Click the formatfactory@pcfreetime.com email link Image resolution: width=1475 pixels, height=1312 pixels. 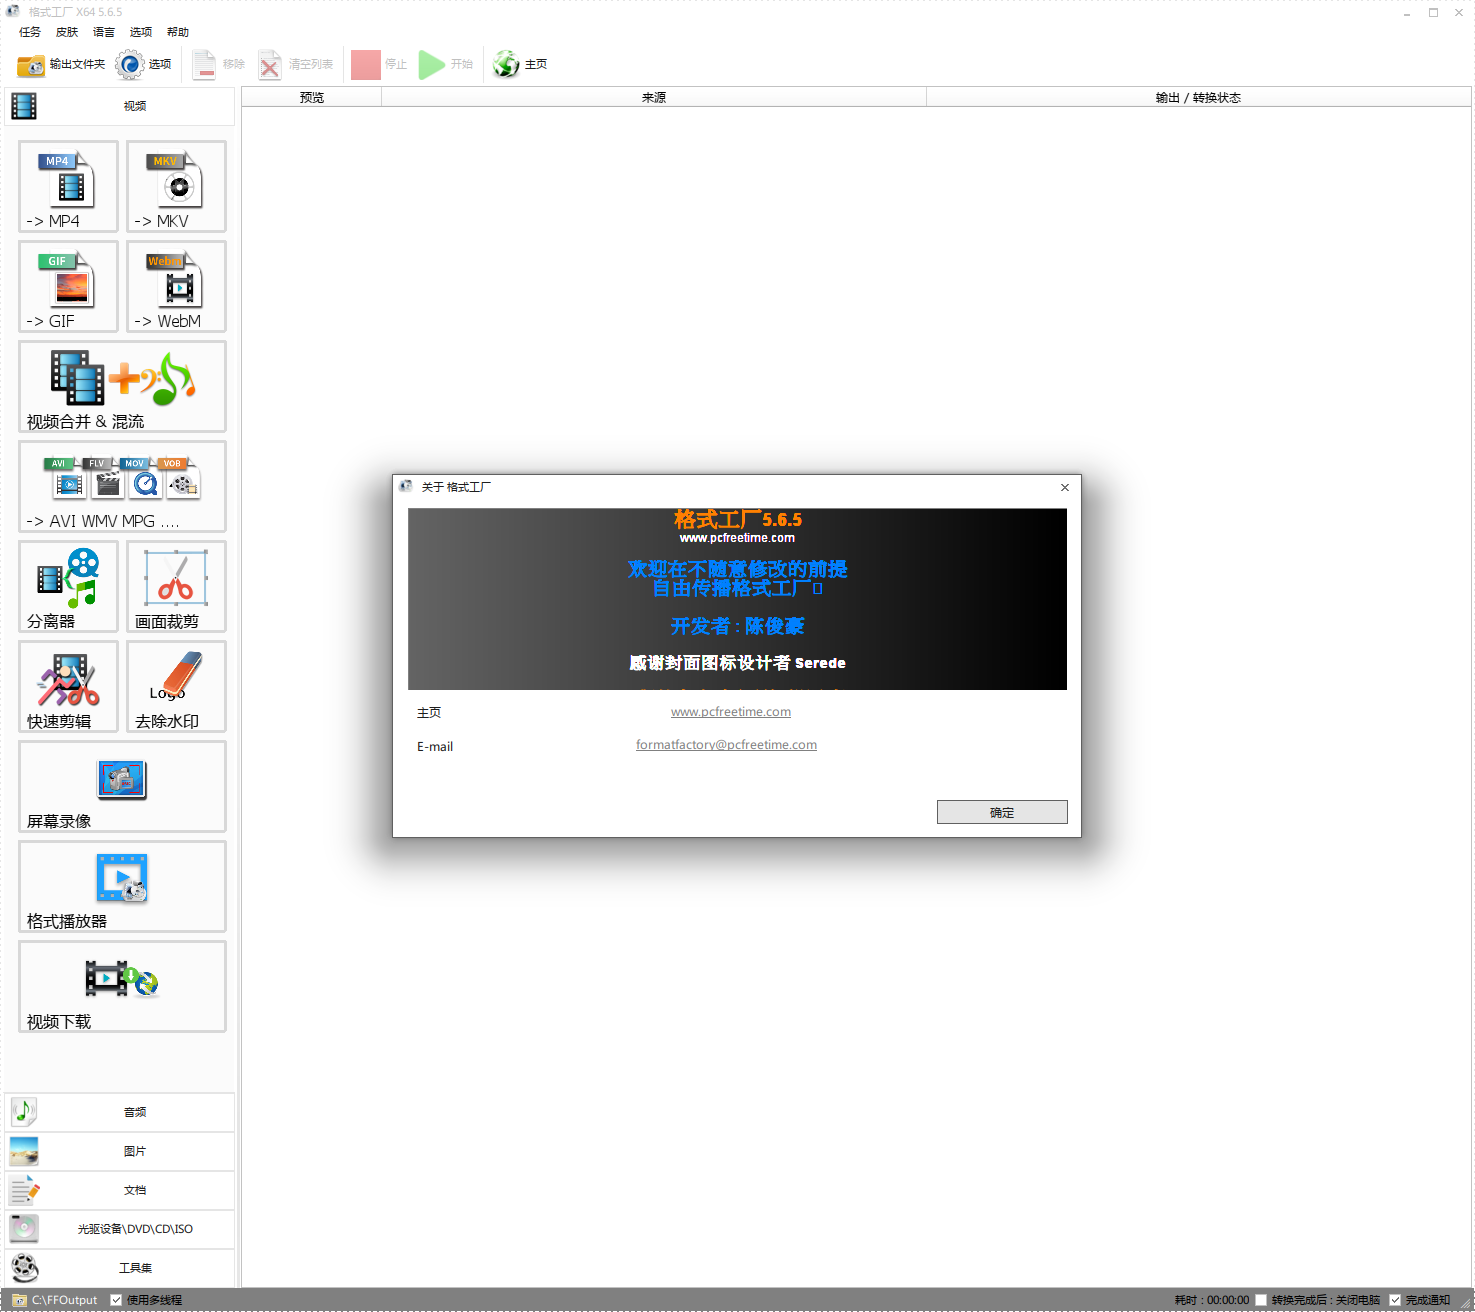(x=726, y=745)
